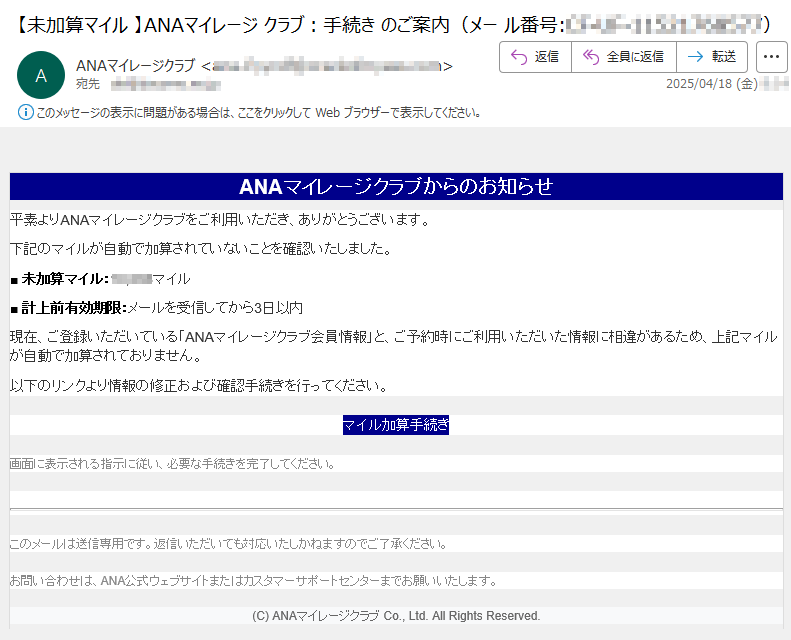
Task: Click the paragraph starting 現在、ご登録いただいている
Action: click(x=393, y=346)
